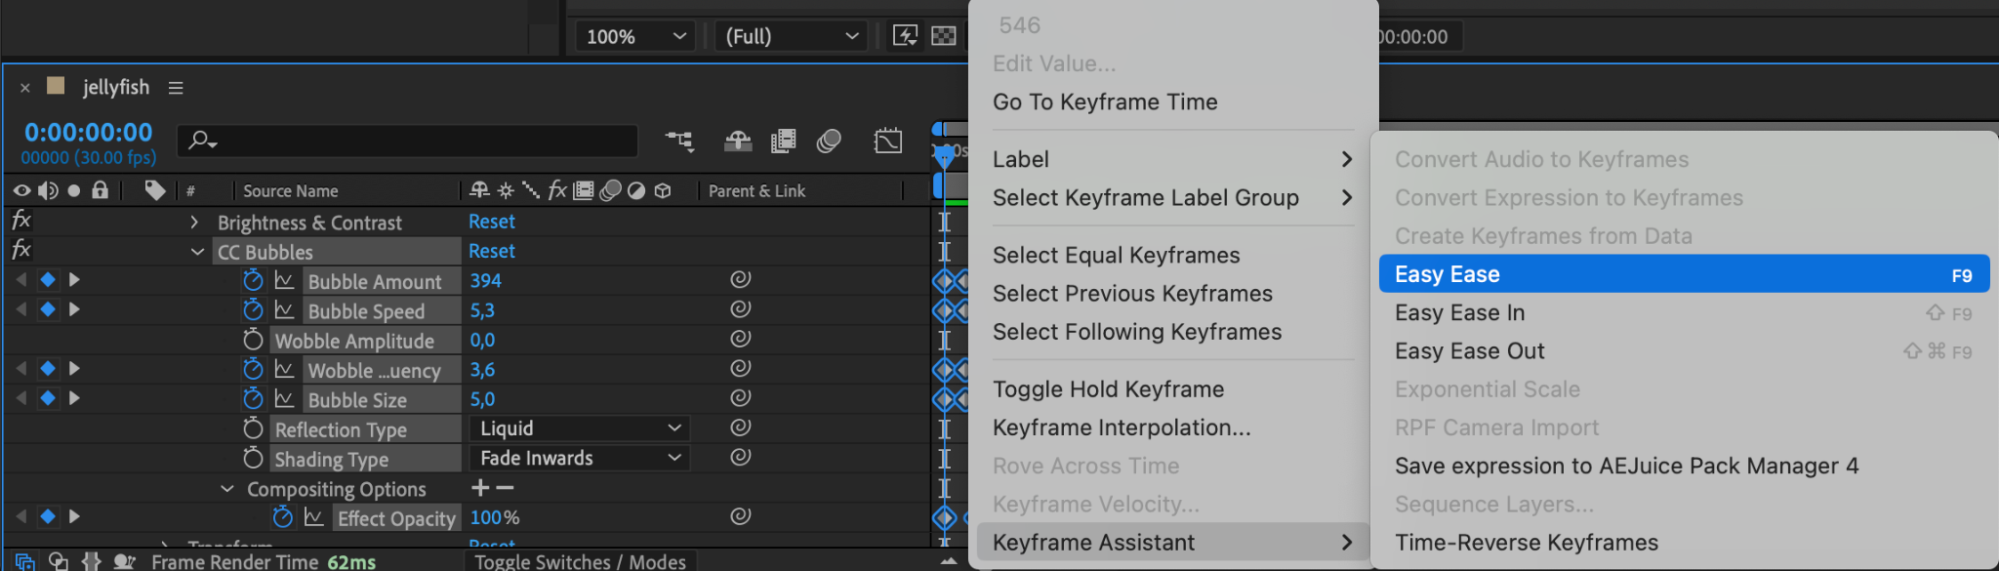
Task: Click the Bubble Amount stopwatch icon
Action: 253,281
